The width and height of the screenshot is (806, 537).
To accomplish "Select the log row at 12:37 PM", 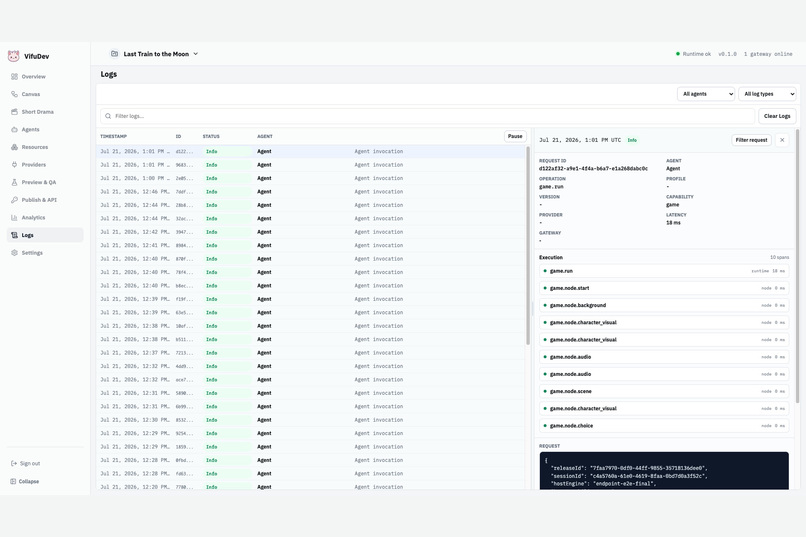I will 311,353.
